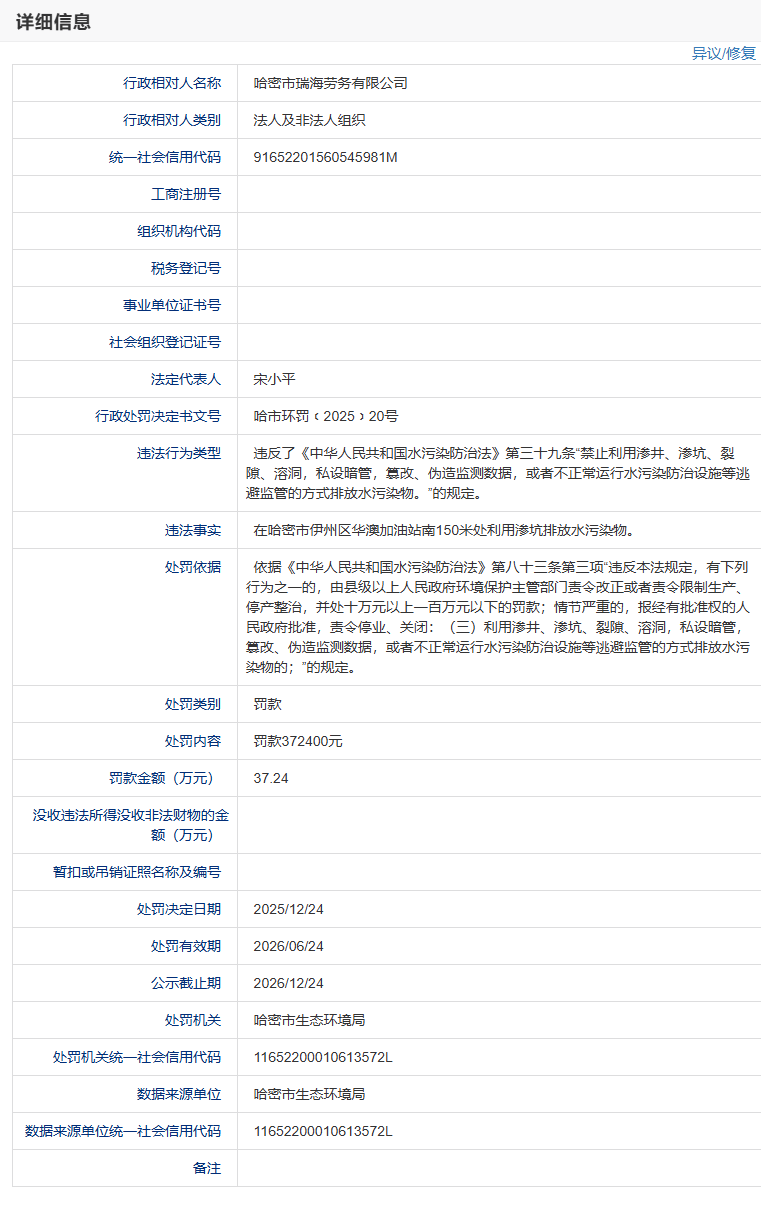Click 哈密市生态环境局 in the 数据来源单位 row
761x1206 pixels.
(x=309, y=1094)
